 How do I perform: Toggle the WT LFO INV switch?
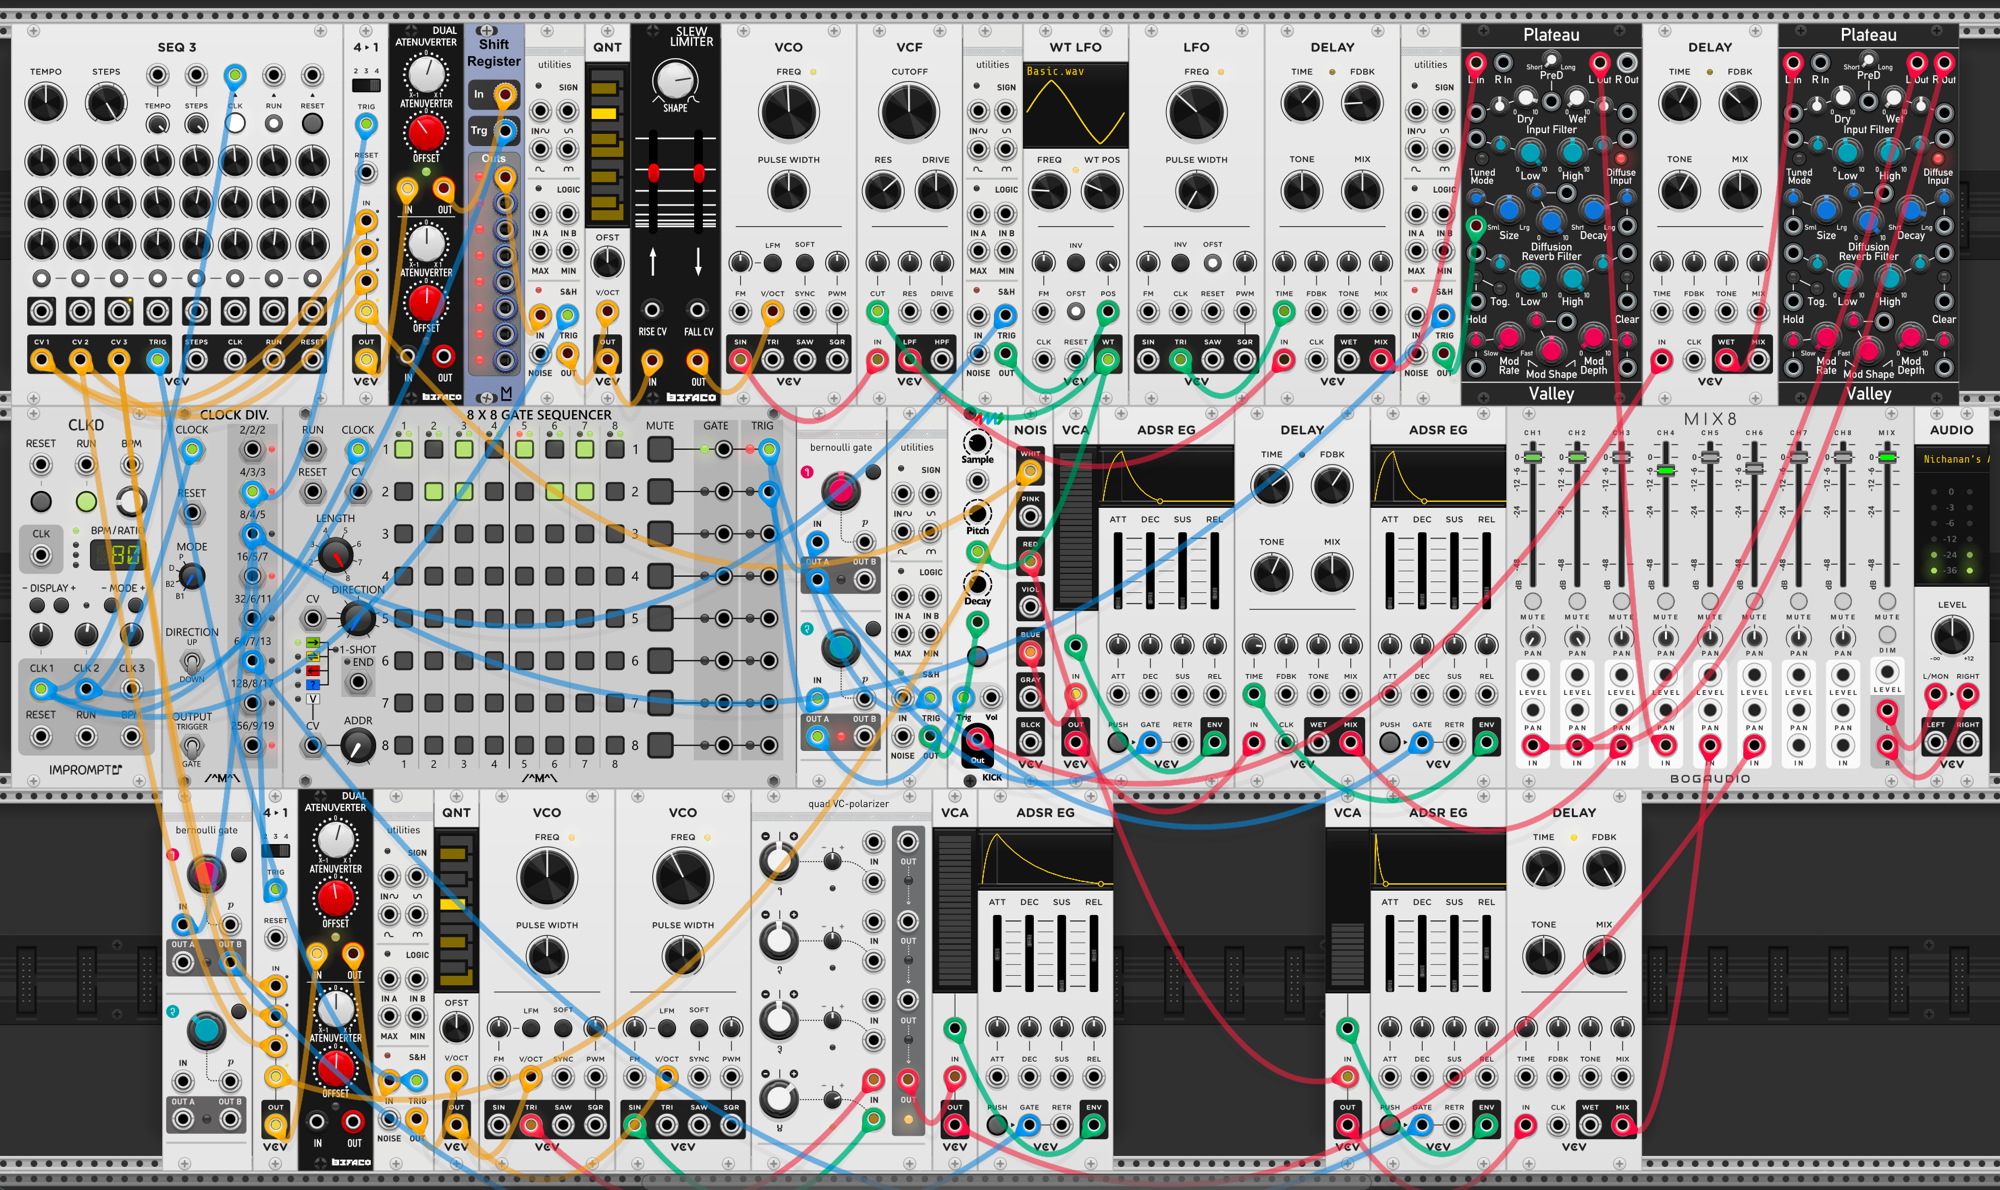pyautogui.click(x=1076, y=262)
